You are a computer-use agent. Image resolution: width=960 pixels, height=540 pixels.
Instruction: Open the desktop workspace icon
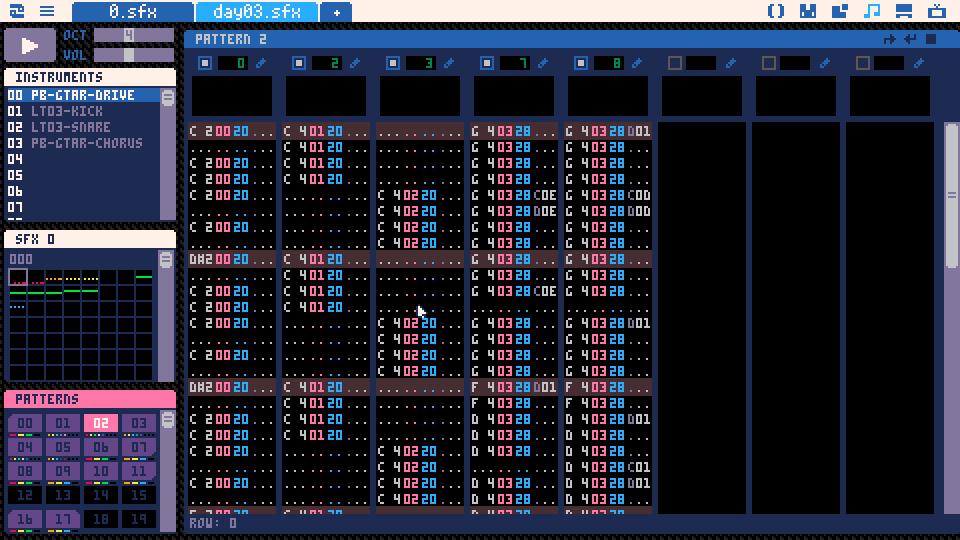(x=904, y=11)
